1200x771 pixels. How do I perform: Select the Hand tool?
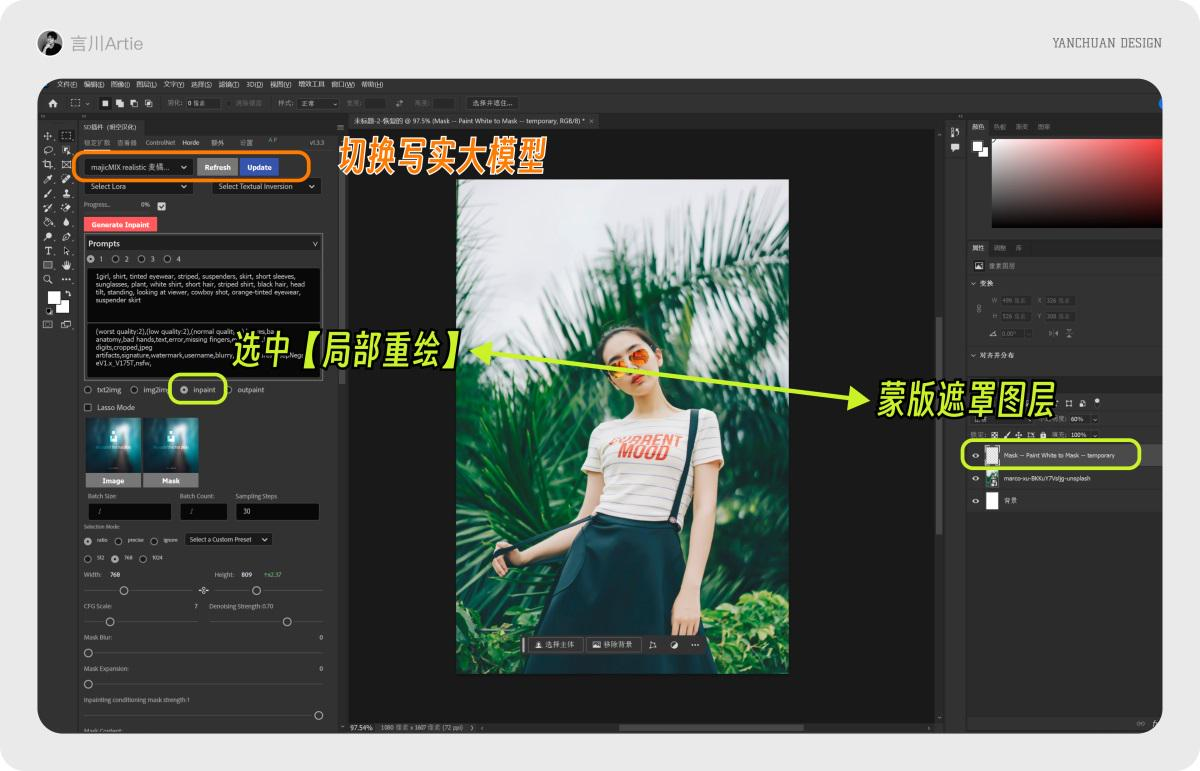click(65, 263)
